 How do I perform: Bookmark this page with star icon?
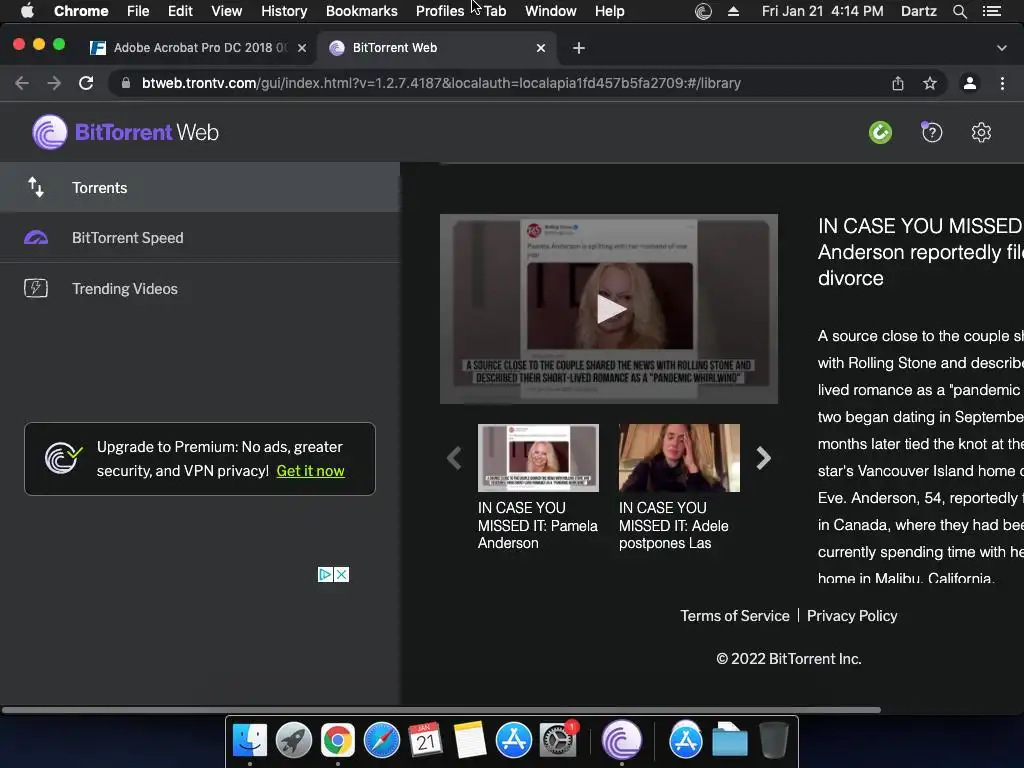pyautogui.click(x=930, y=83)
